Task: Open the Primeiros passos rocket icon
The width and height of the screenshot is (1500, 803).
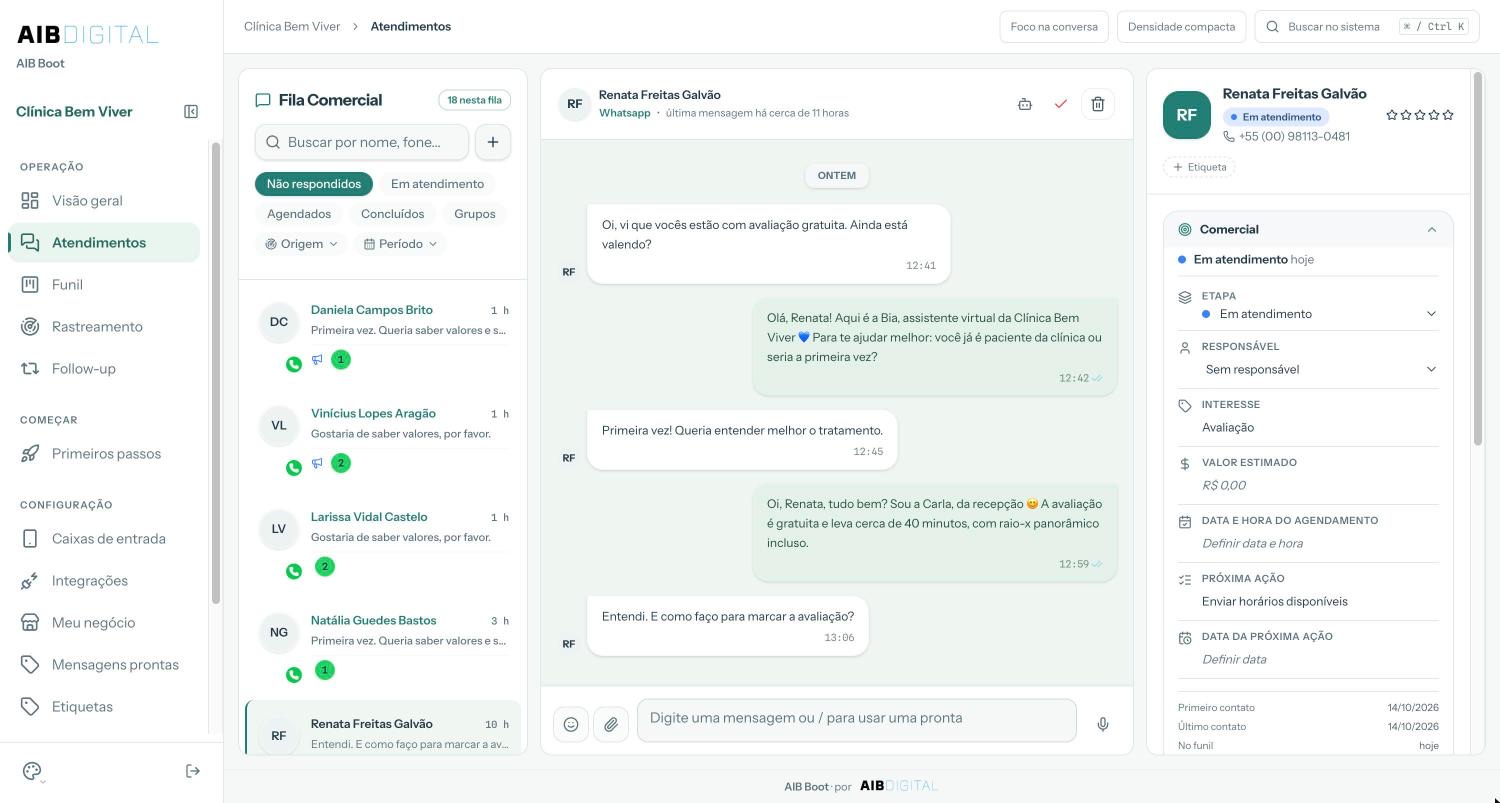Action: (x=30, y=454)
